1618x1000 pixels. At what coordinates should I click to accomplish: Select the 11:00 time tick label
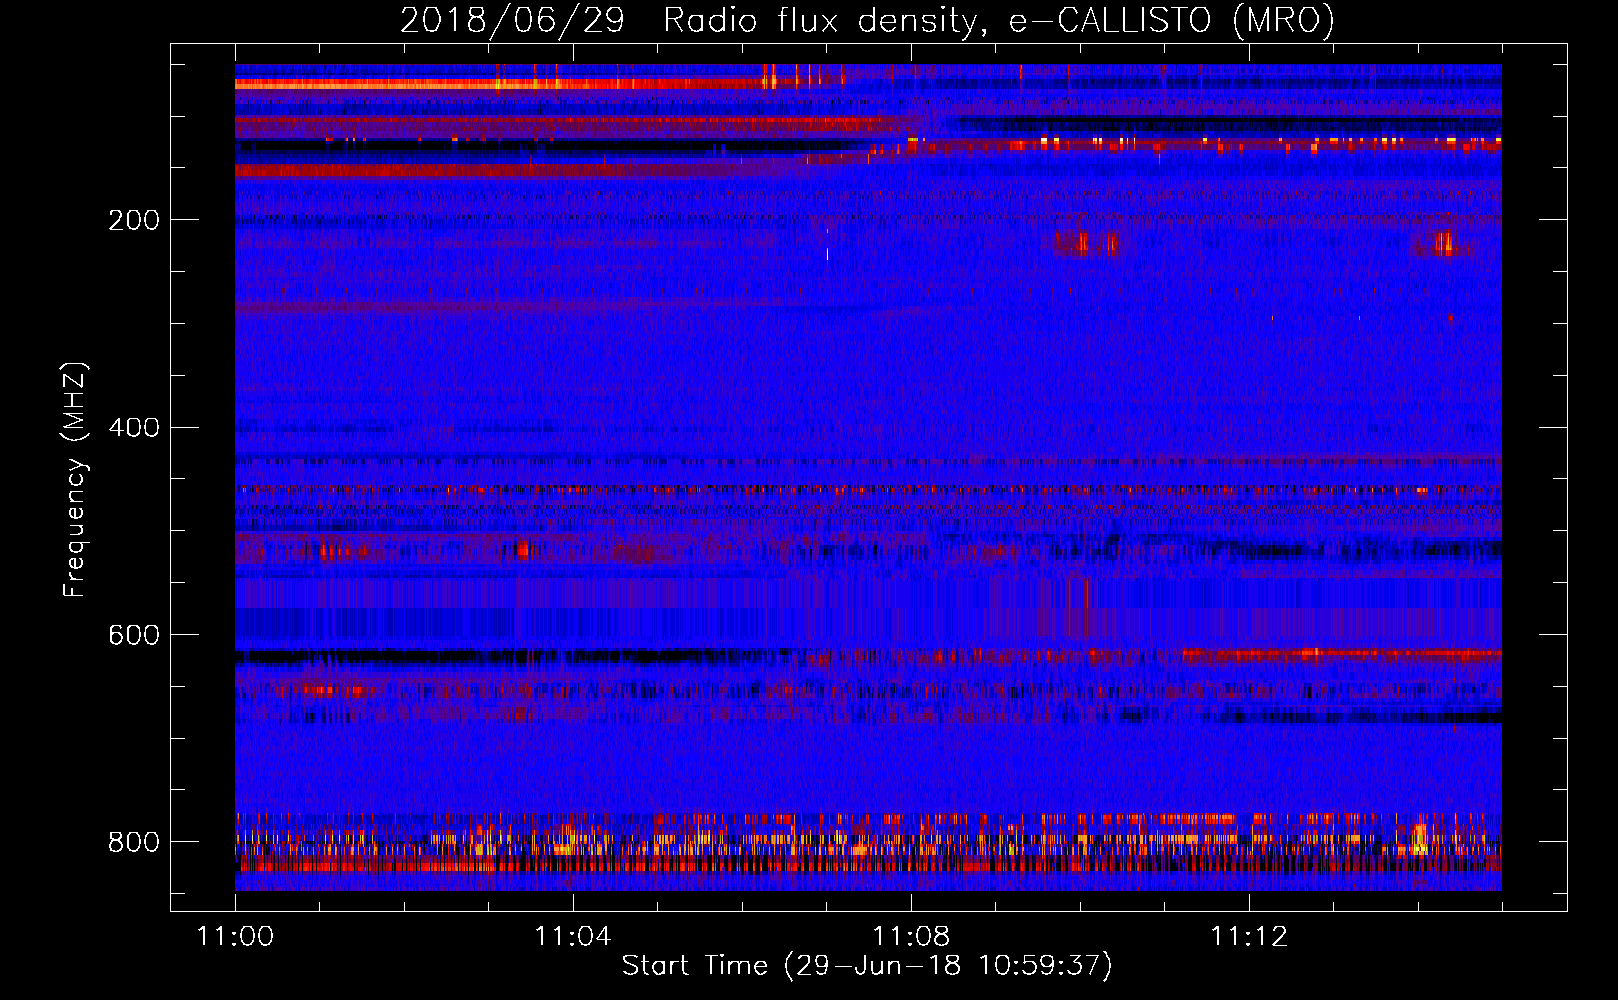pos(235,937)
